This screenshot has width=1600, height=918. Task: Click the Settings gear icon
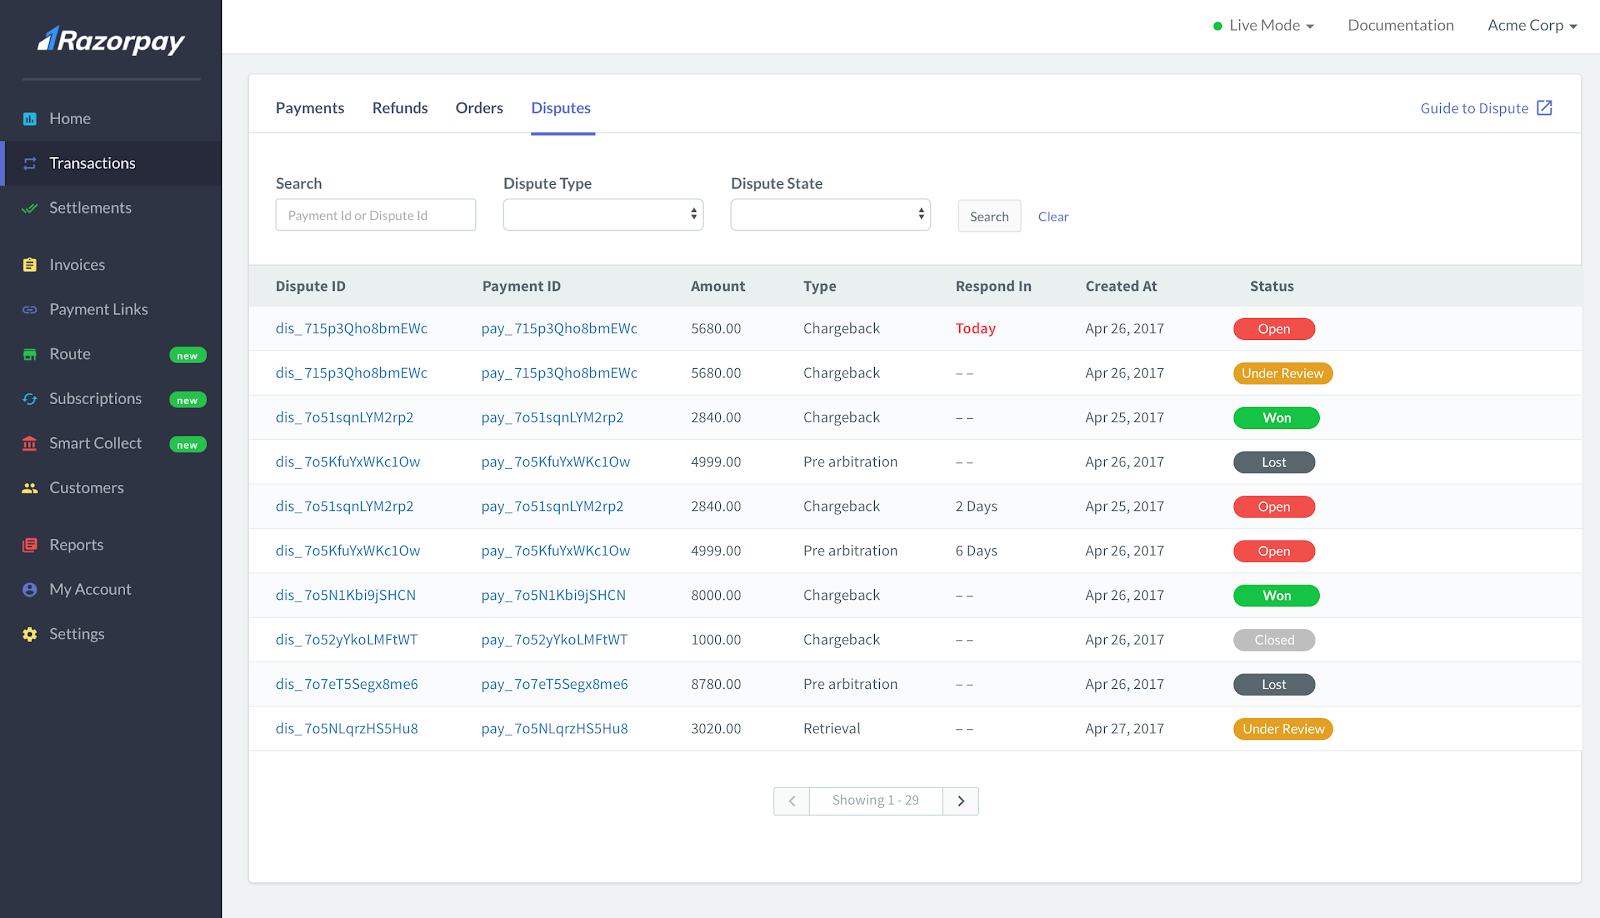(29, 633)
